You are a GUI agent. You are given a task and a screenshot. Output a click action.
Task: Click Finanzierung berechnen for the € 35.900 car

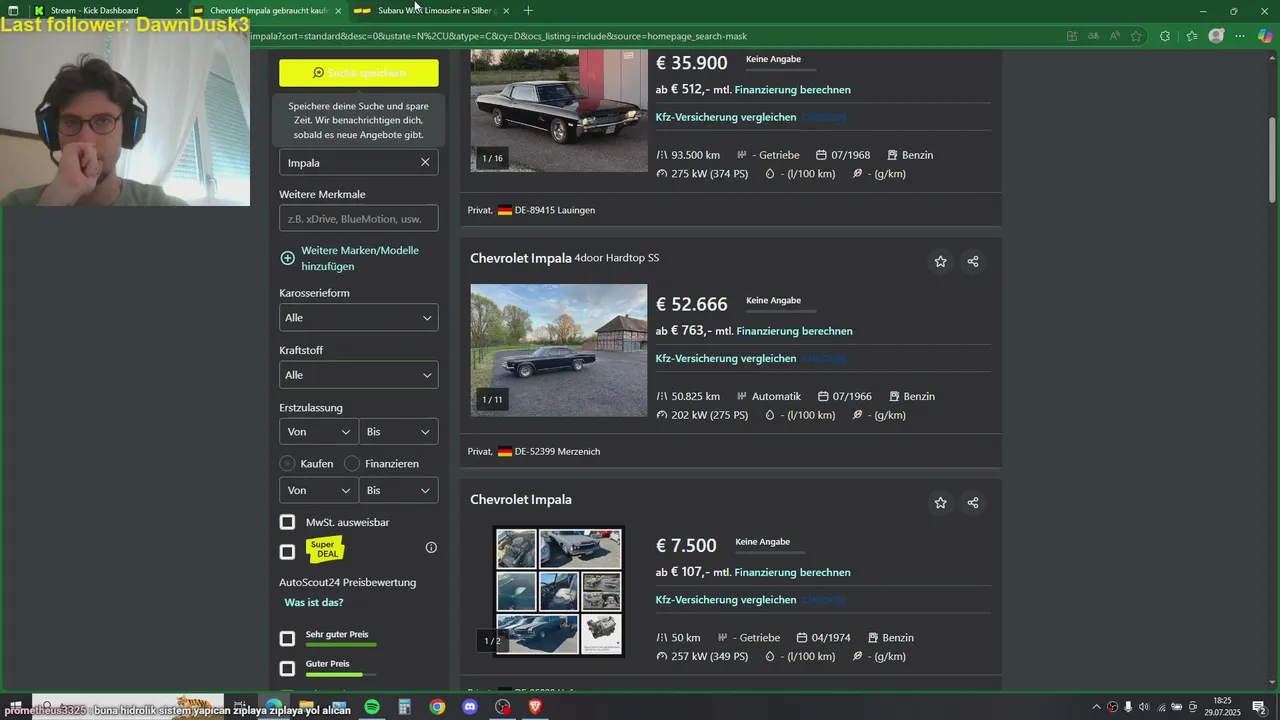point(793,90)
